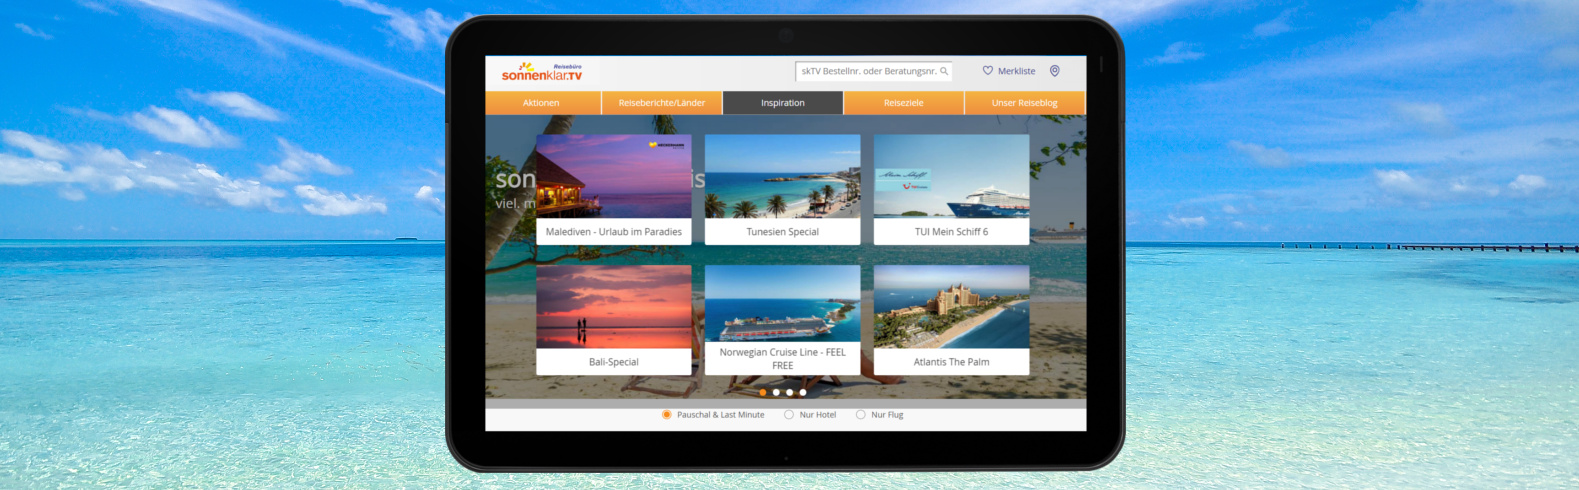Focus the skTV Bestellnr. search field
Viewport: 1579px width, 490px height.
click(866, 71)
